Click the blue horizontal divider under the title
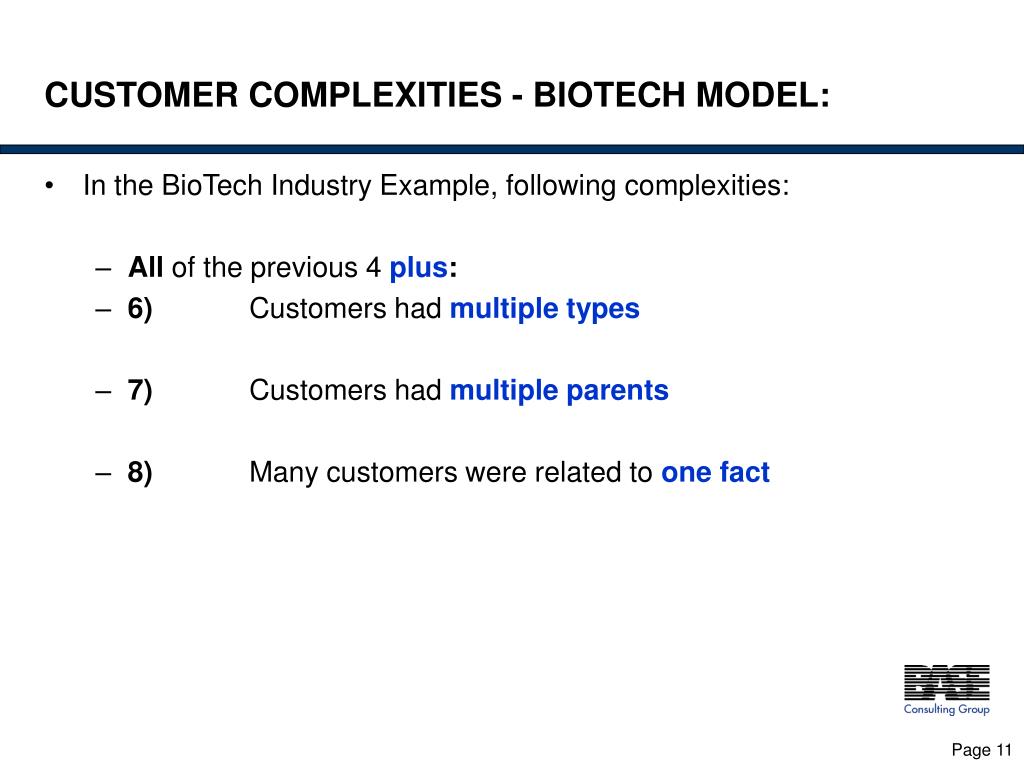 (x=512, y=149)
